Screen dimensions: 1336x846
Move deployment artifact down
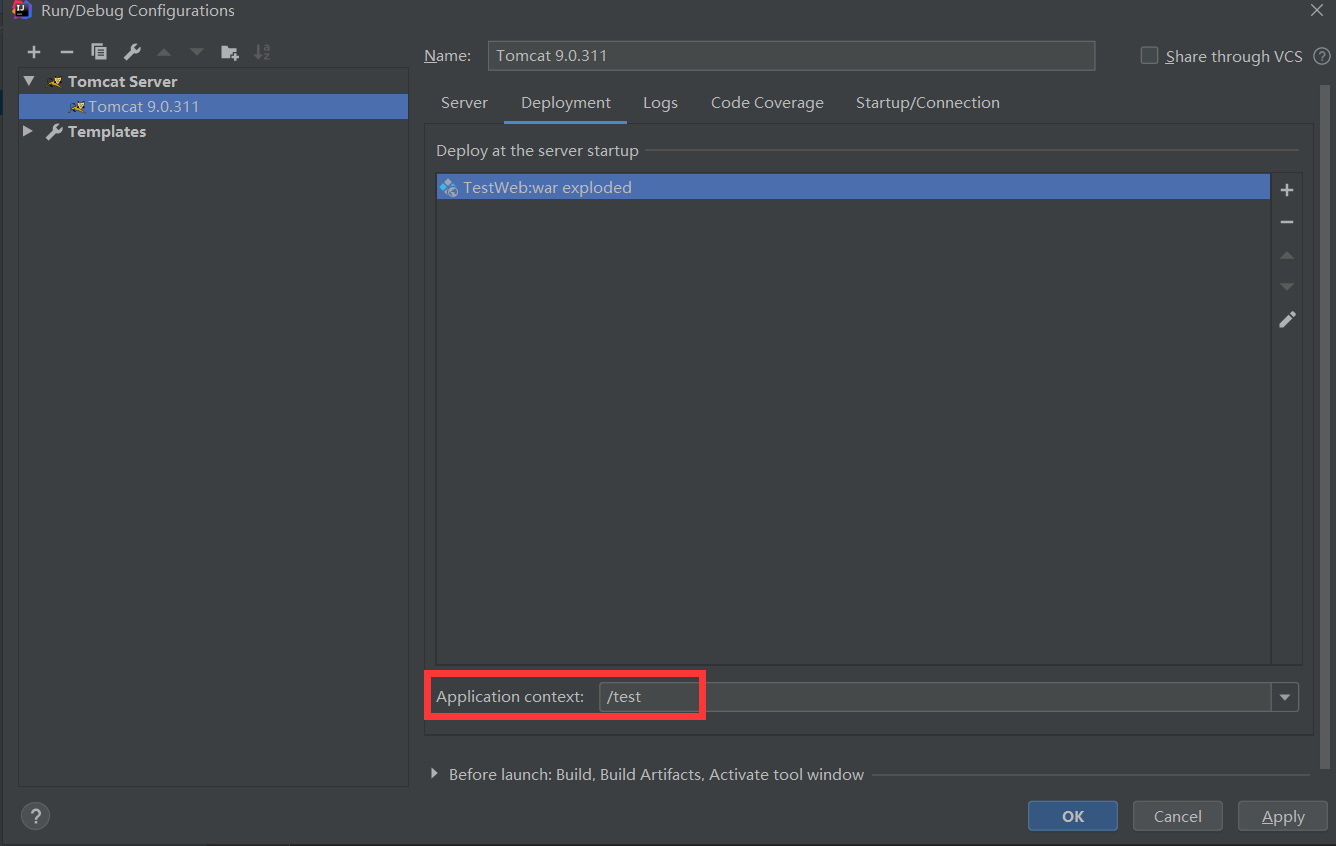[1287, 287]
